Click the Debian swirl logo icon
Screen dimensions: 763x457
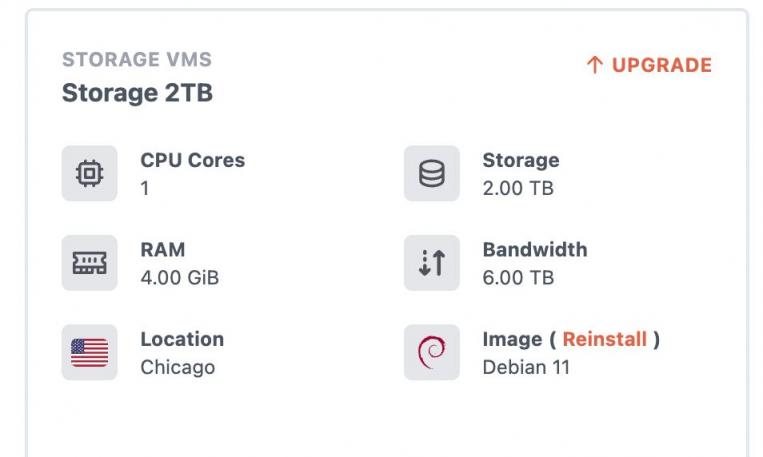coord(431,352)
